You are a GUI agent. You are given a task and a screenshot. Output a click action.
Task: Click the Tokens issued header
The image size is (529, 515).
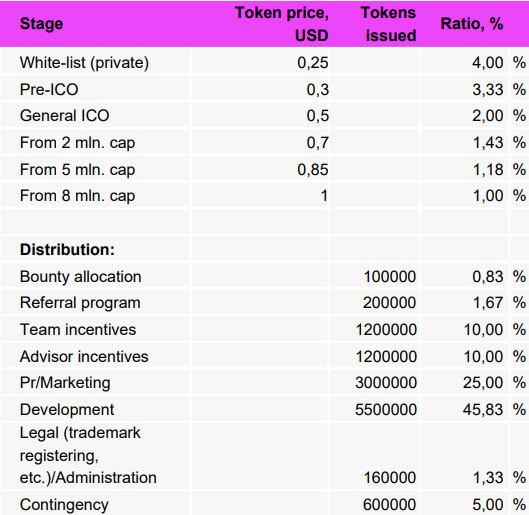[388, 24]
